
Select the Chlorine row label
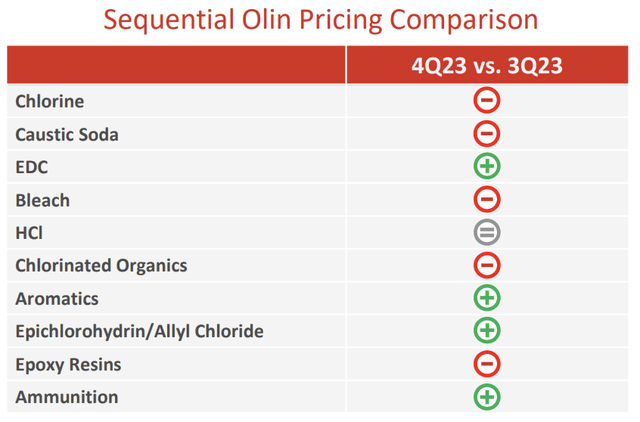pyautogui.click(x=50, y=102)
